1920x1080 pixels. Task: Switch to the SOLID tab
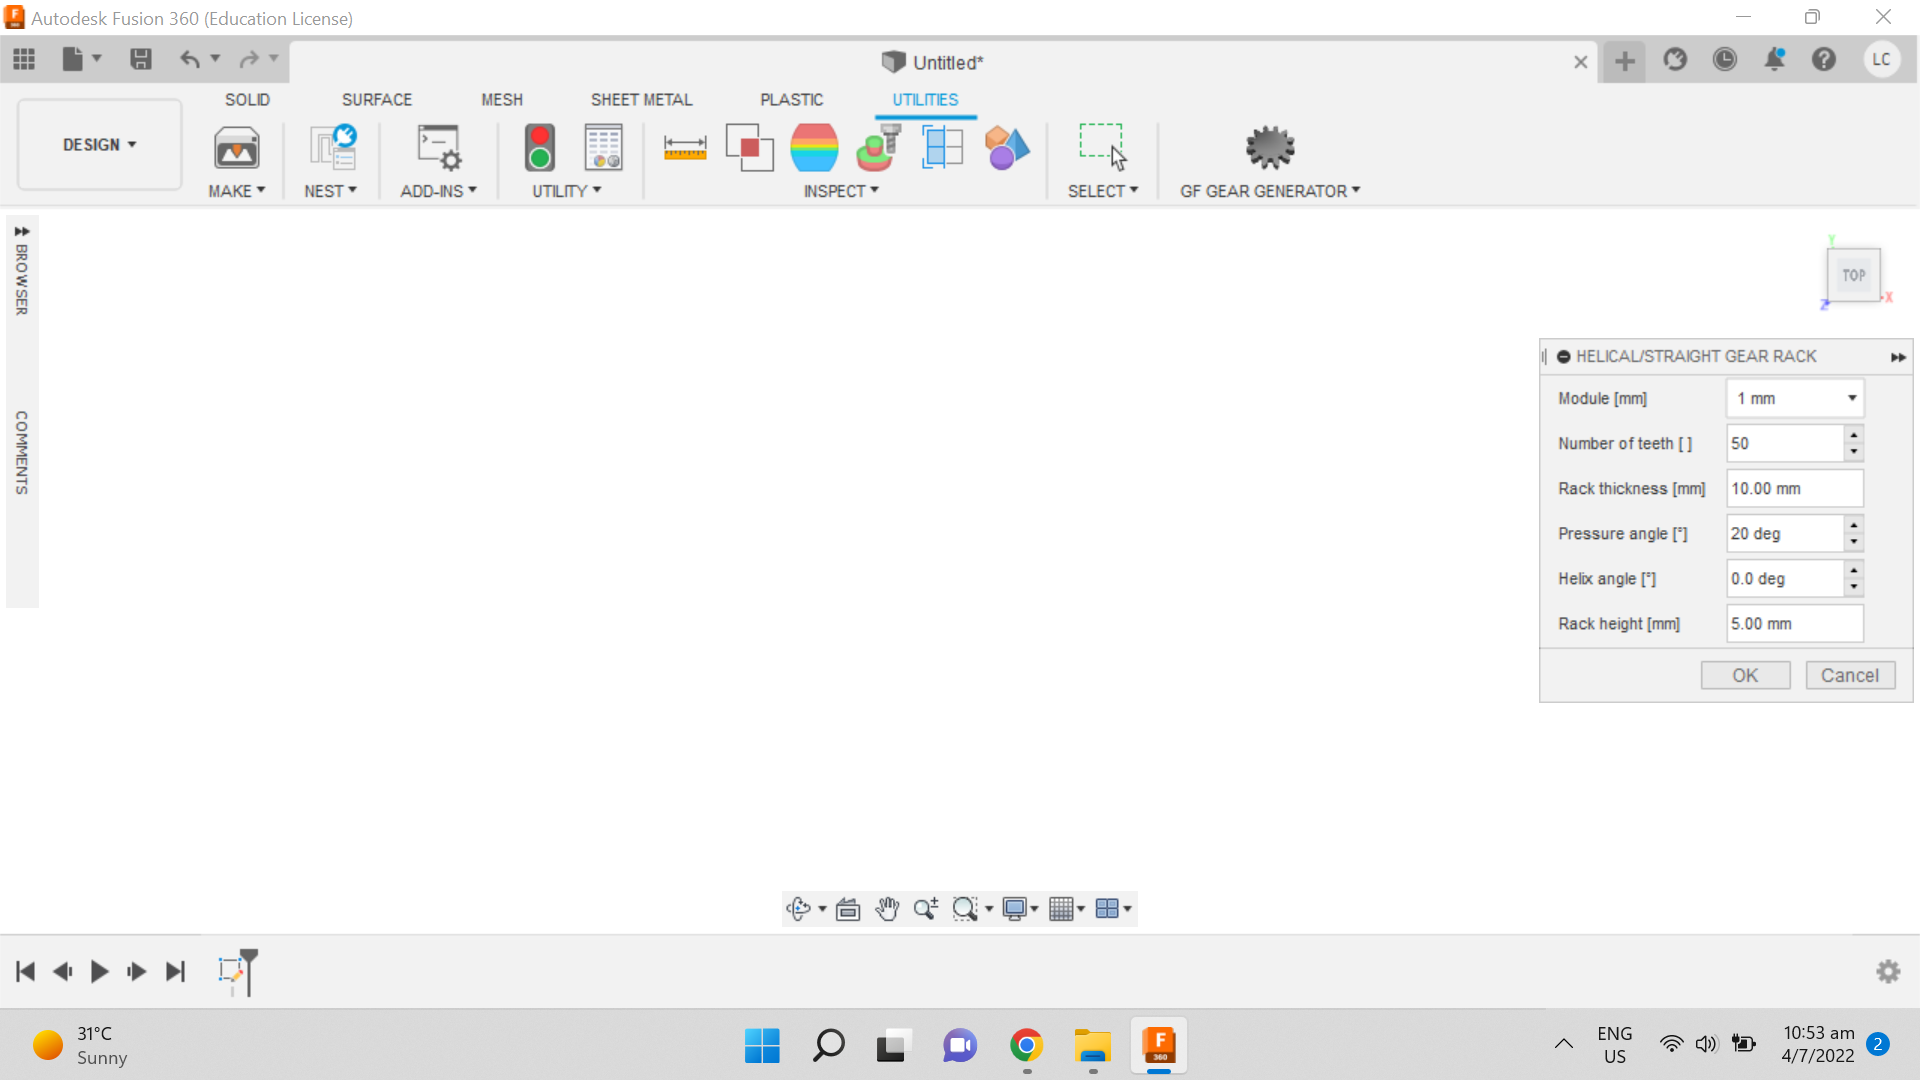247,99
